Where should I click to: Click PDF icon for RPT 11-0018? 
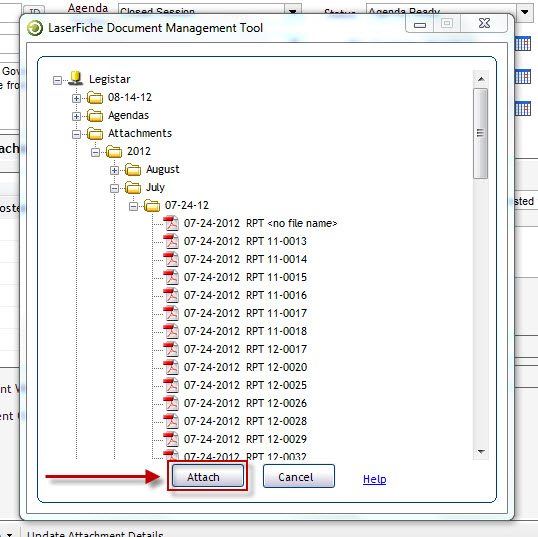coord(171,331)
